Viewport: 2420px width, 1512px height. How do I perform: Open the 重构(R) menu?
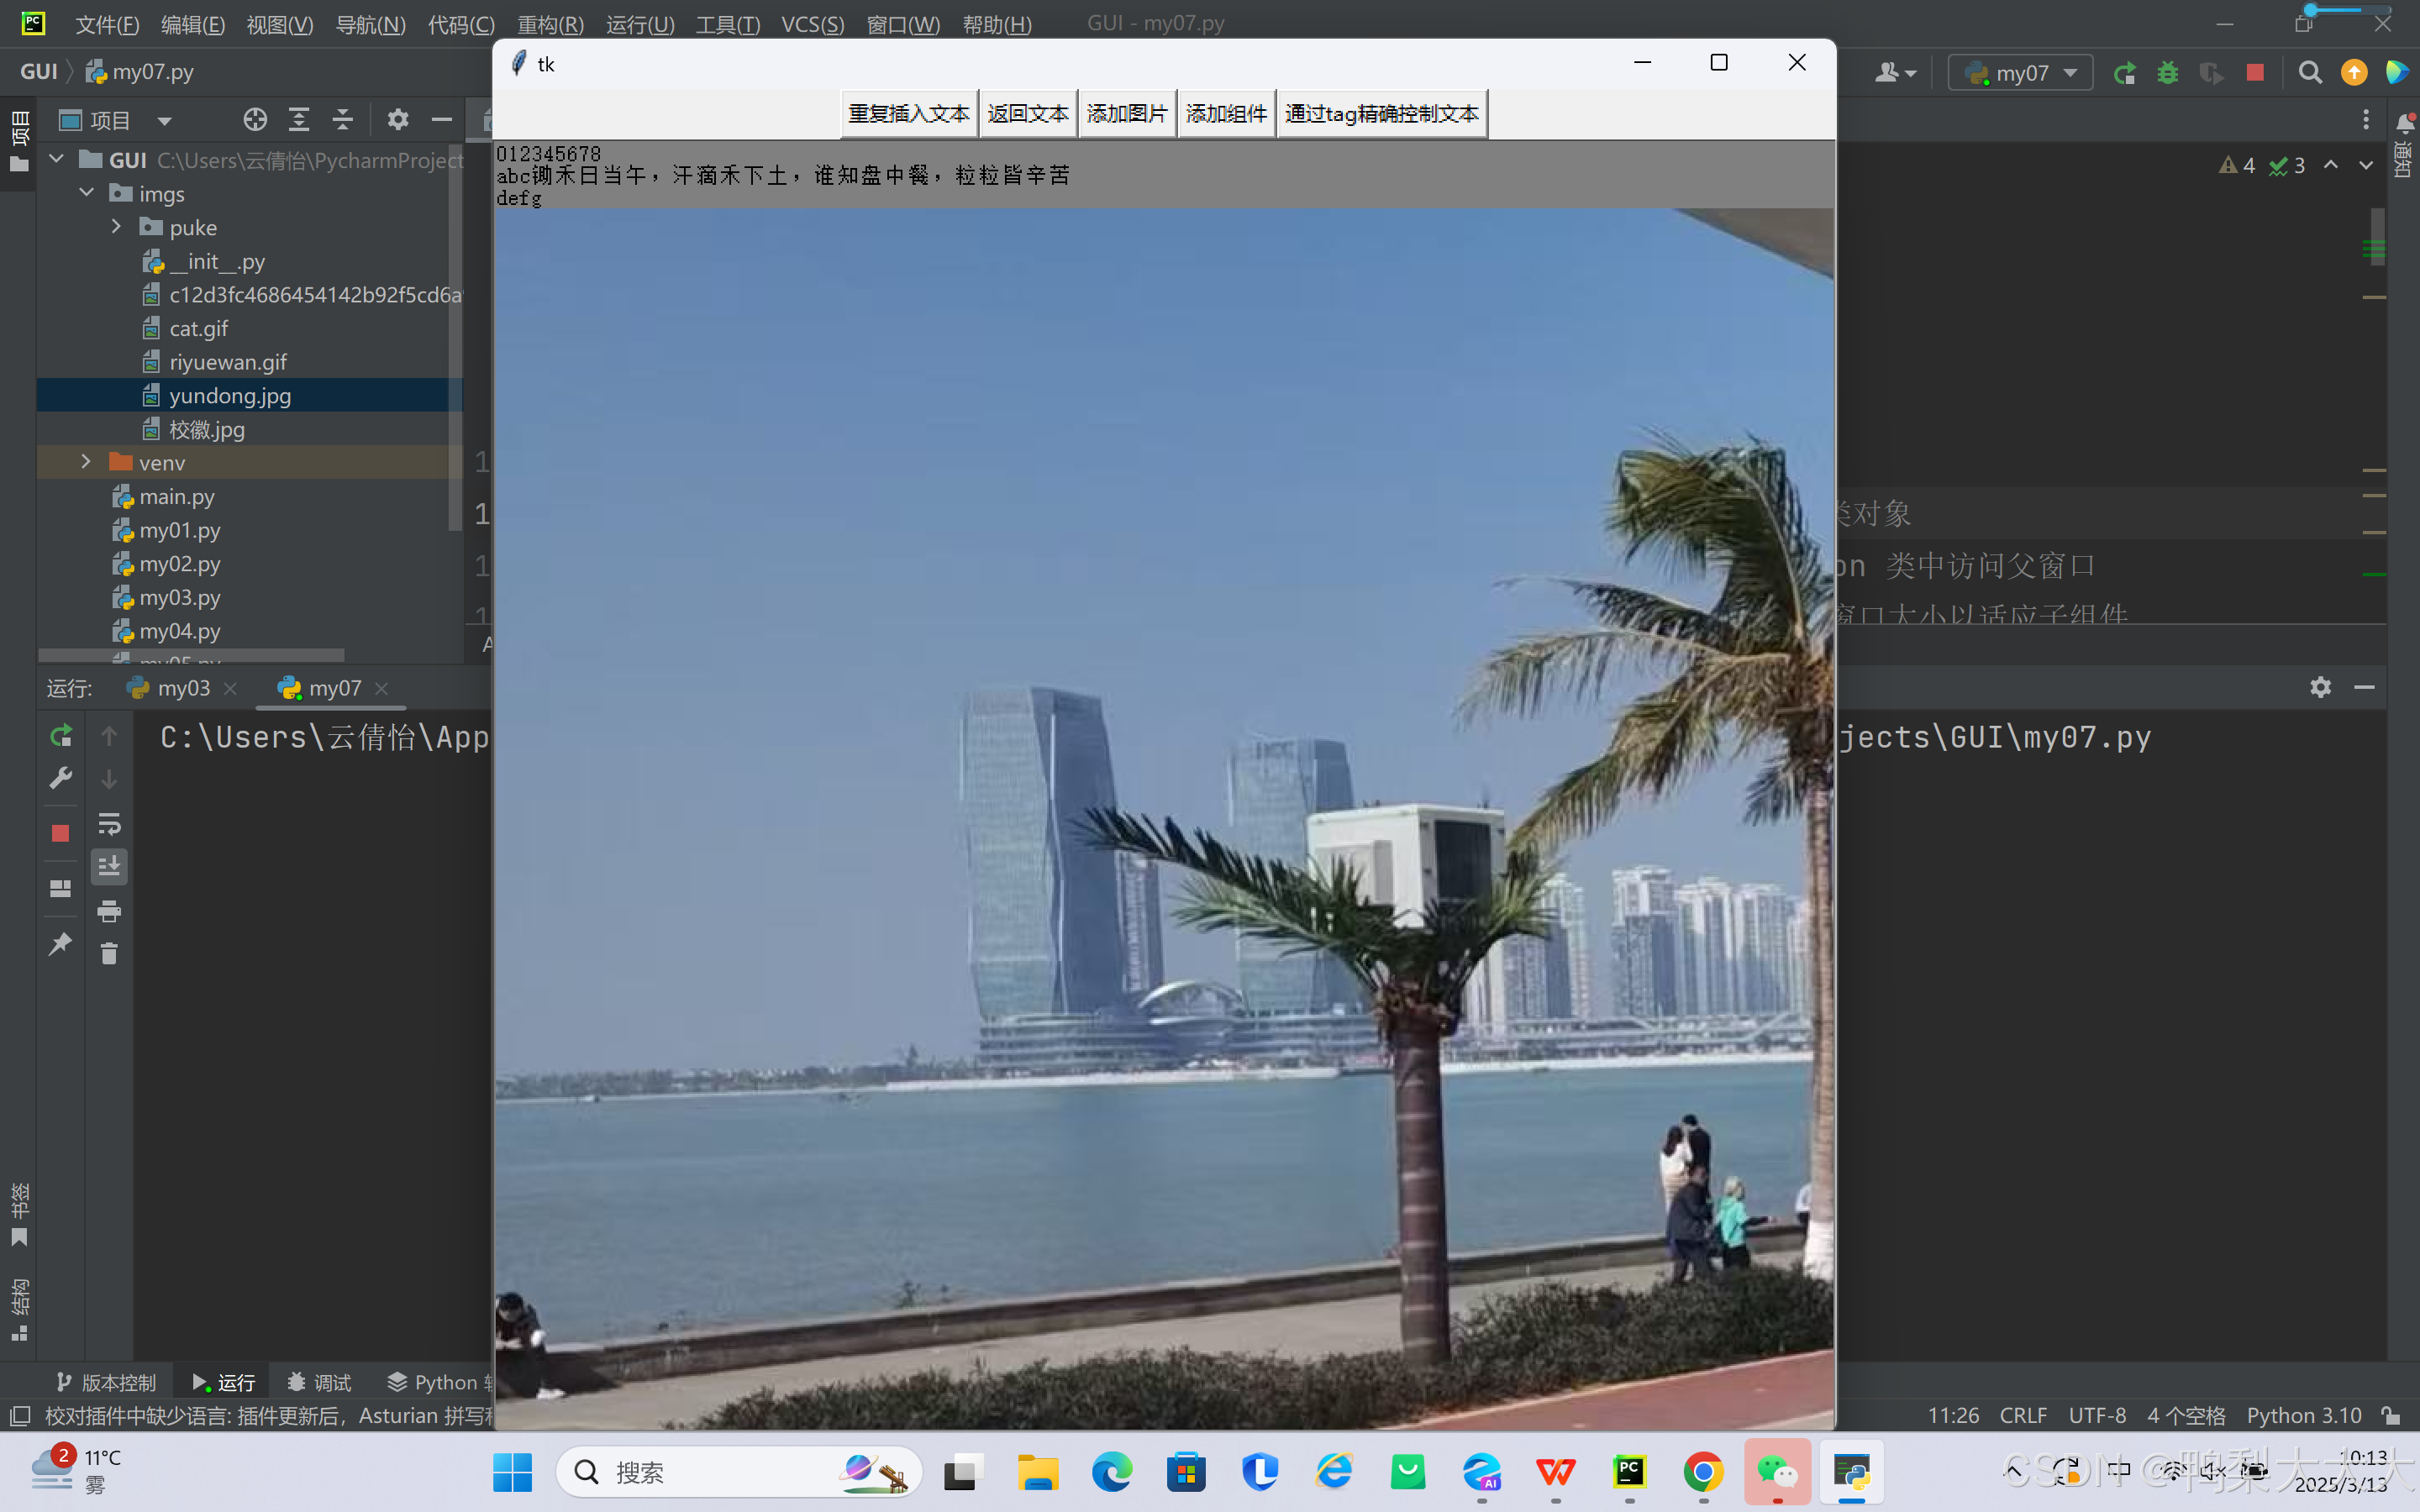pos(550,24)
